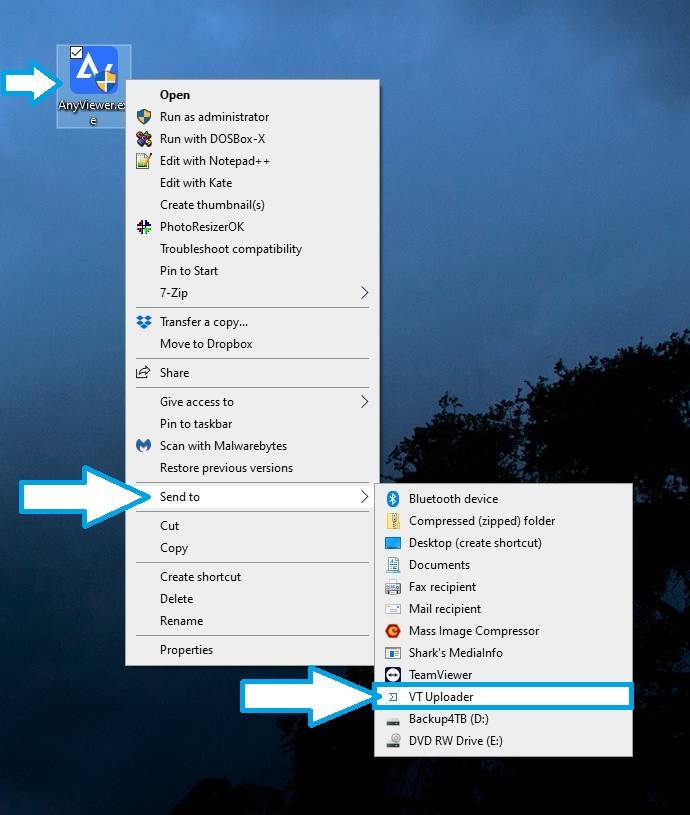The width and height of the screenshot is (690, 815).
Task: Select Mail recipient in submenu
Action: click(x=503, y=609)
